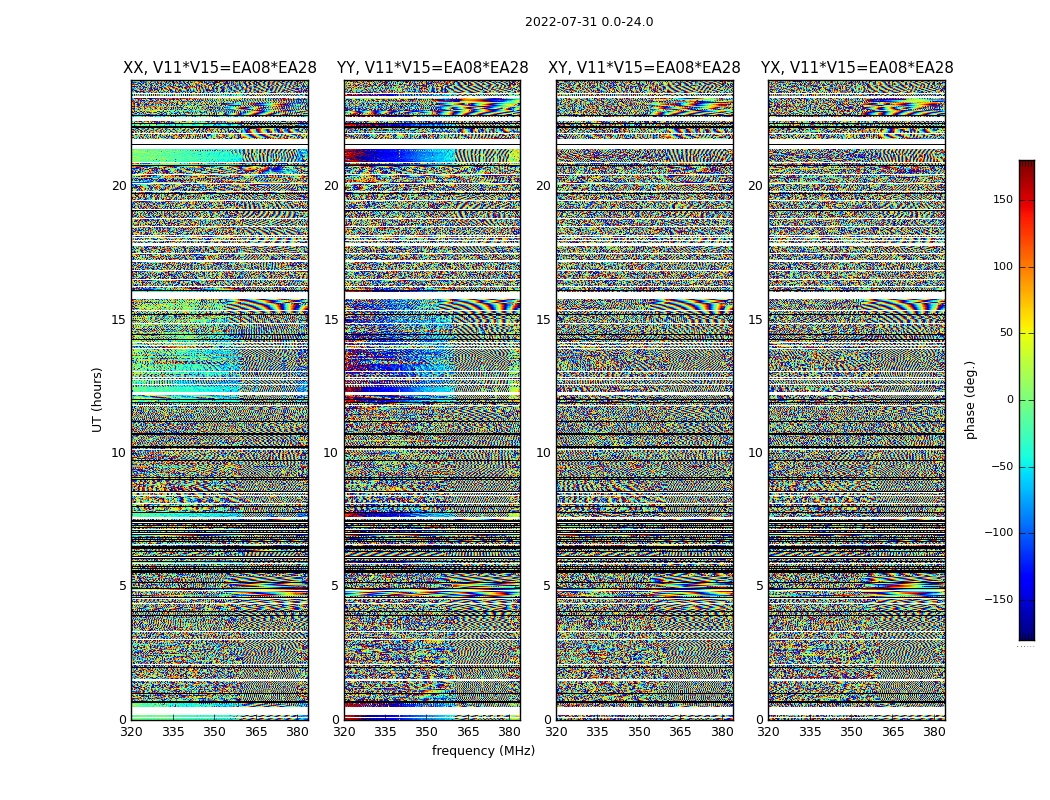Click the colorbar tick label −150

pos(999,600)
